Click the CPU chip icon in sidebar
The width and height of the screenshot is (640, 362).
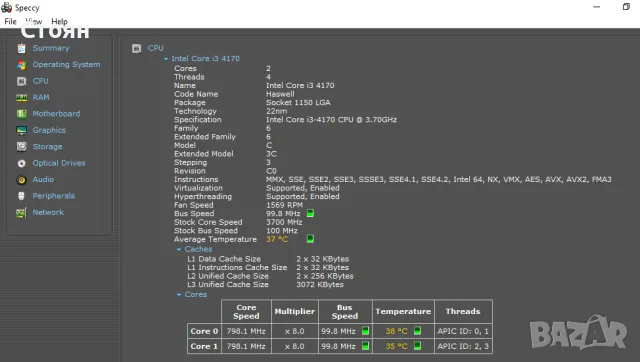pos(22,81)
